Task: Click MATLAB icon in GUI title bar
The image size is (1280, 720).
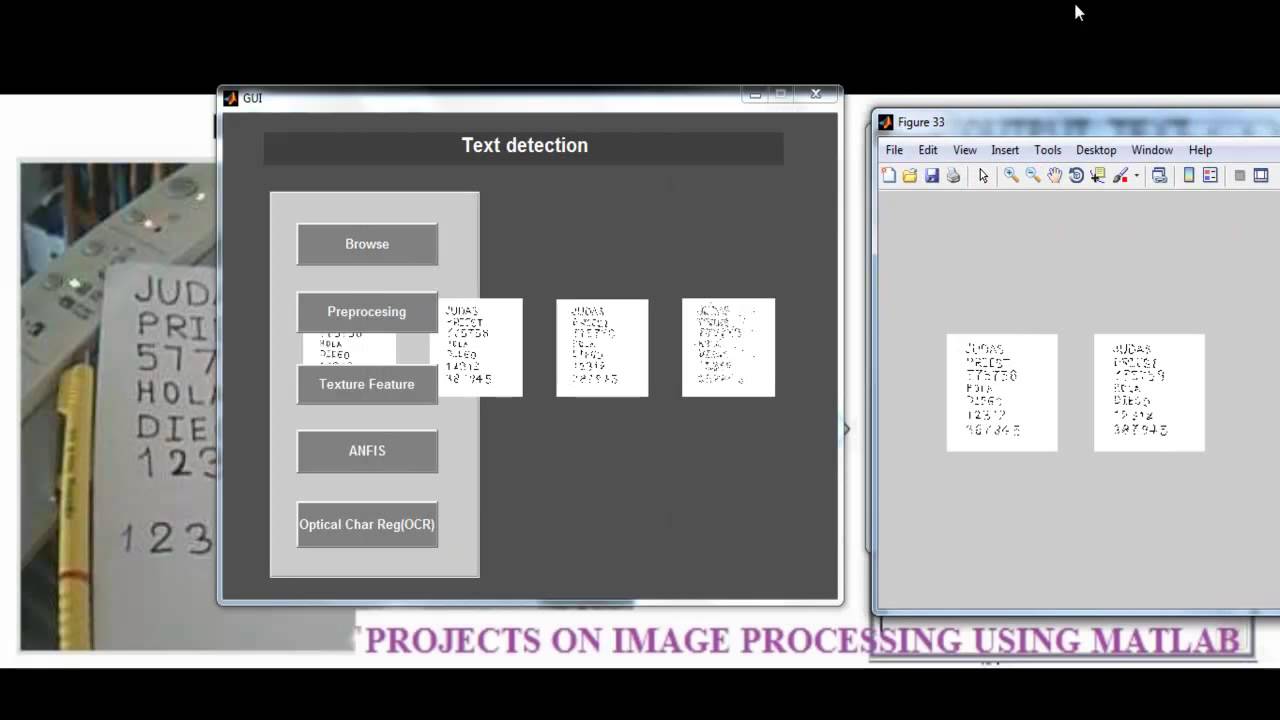Action: click(x=230, y=98)
